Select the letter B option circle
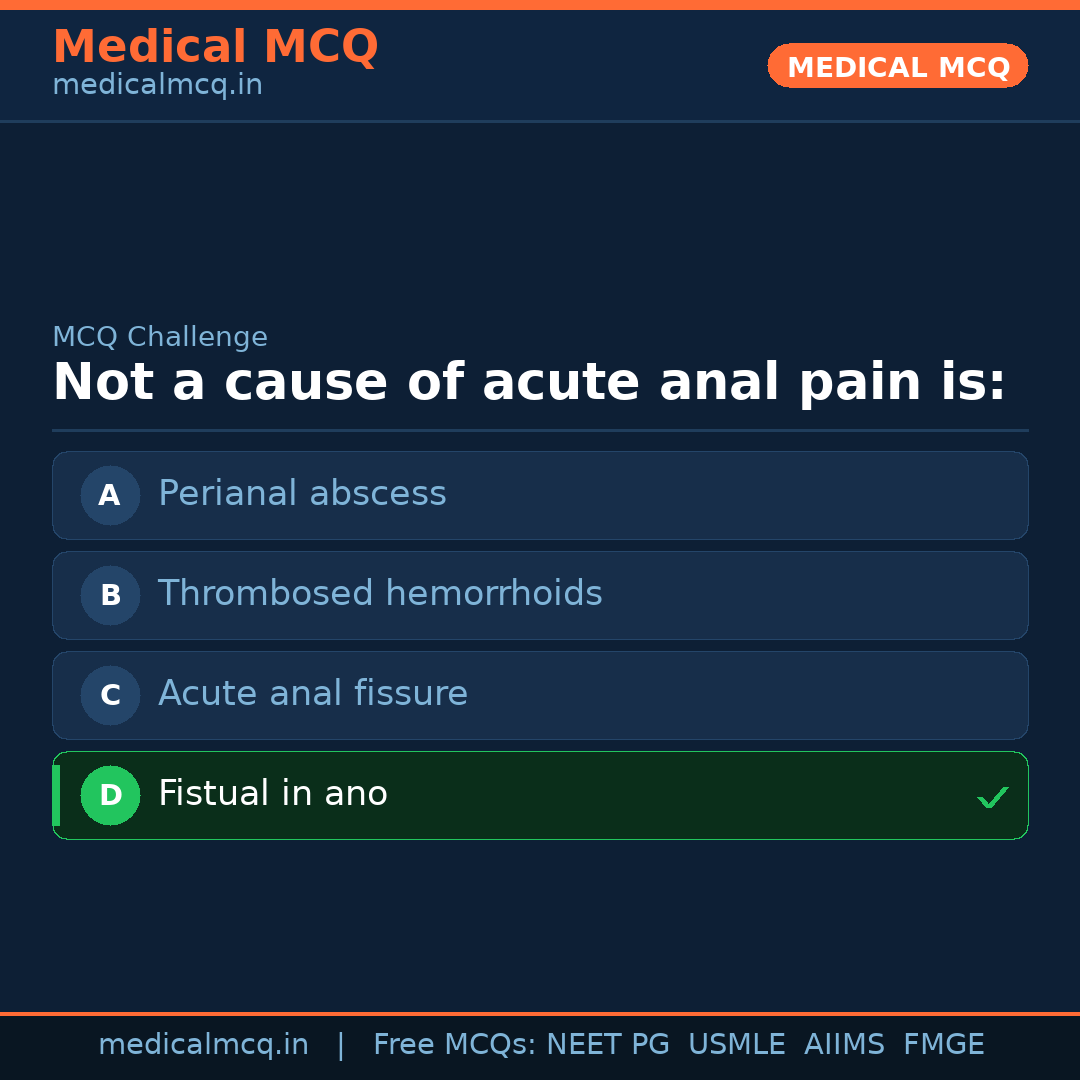1080x1080 pixels. point(110,595)
